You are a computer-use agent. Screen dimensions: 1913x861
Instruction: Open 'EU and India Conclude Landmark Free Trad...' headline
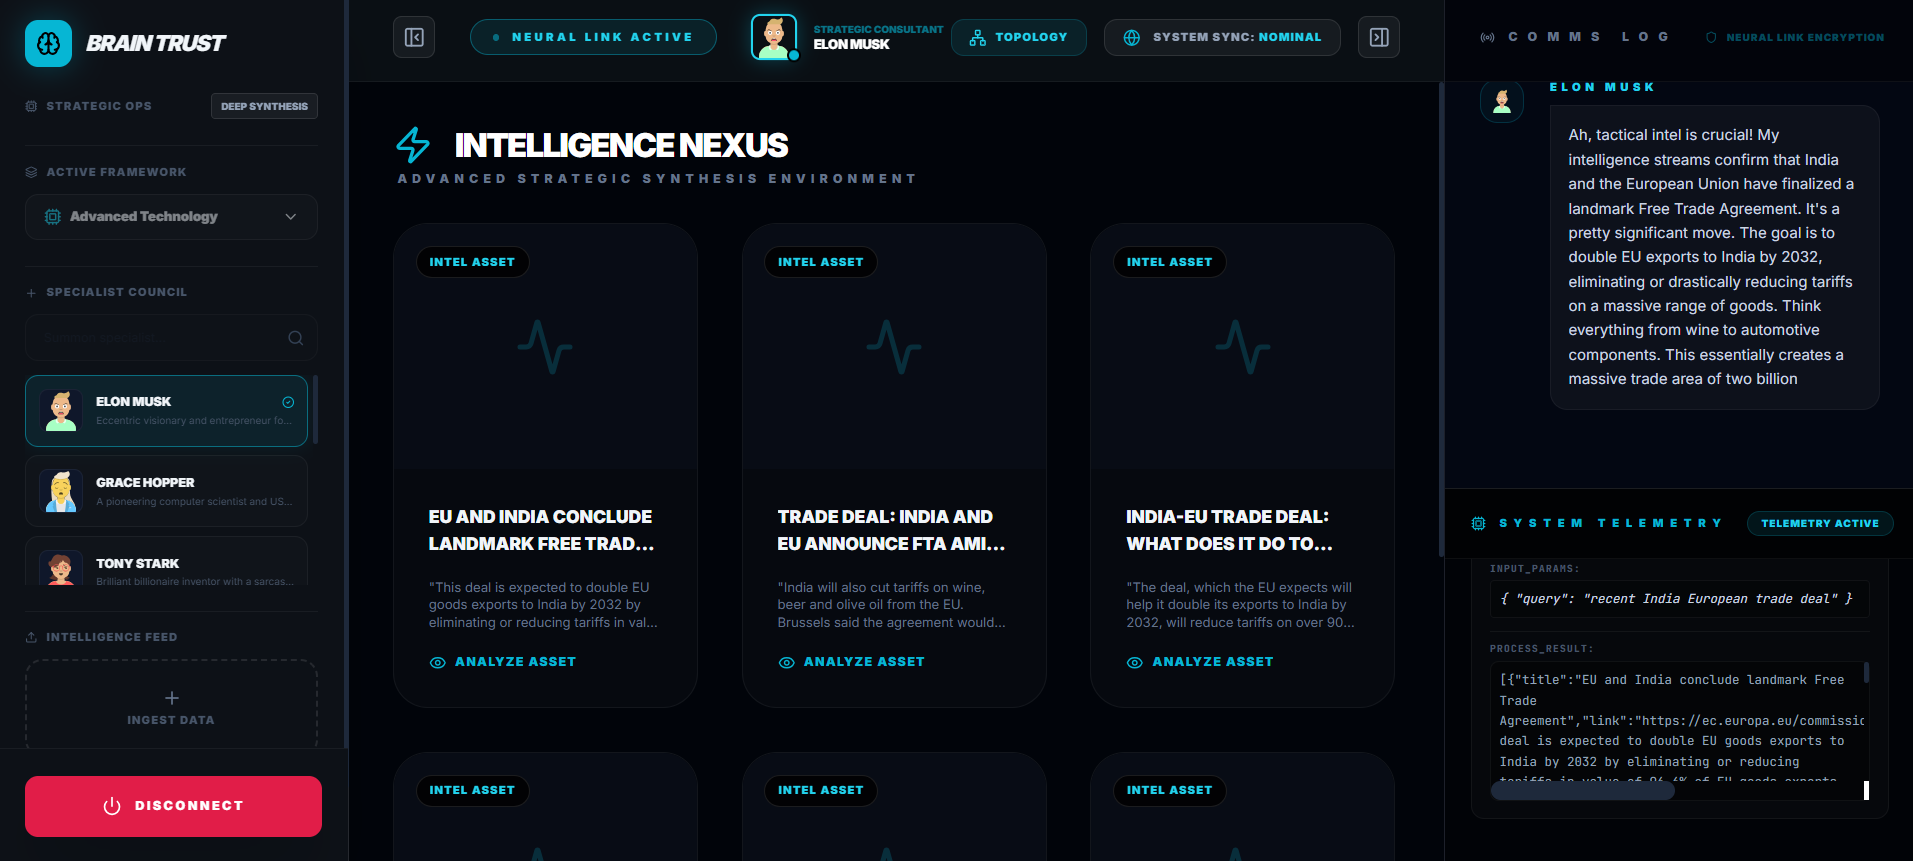click(x=541, y=530)
